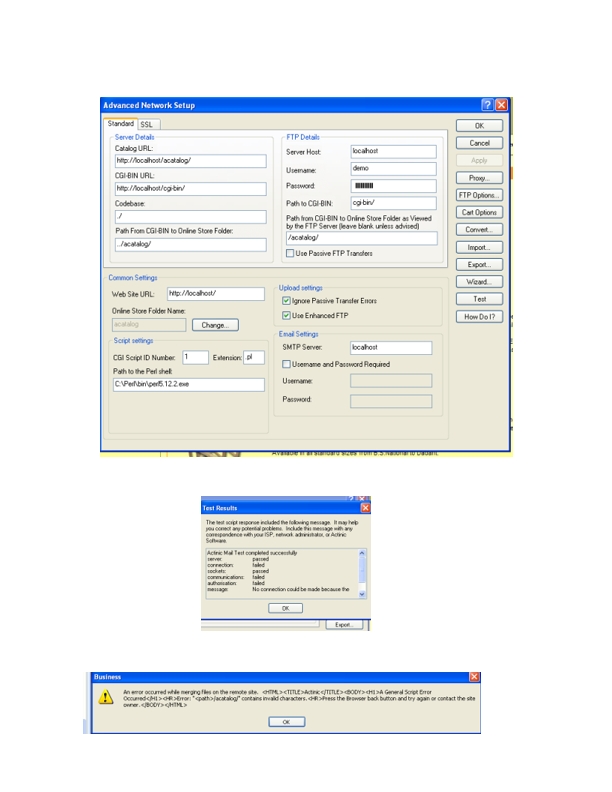Image resolution: width=612 pixels, height=792 pixels.
Task: Click the help question mark in Advanced Network Setup title bar
Action: [x=486, y=105]
